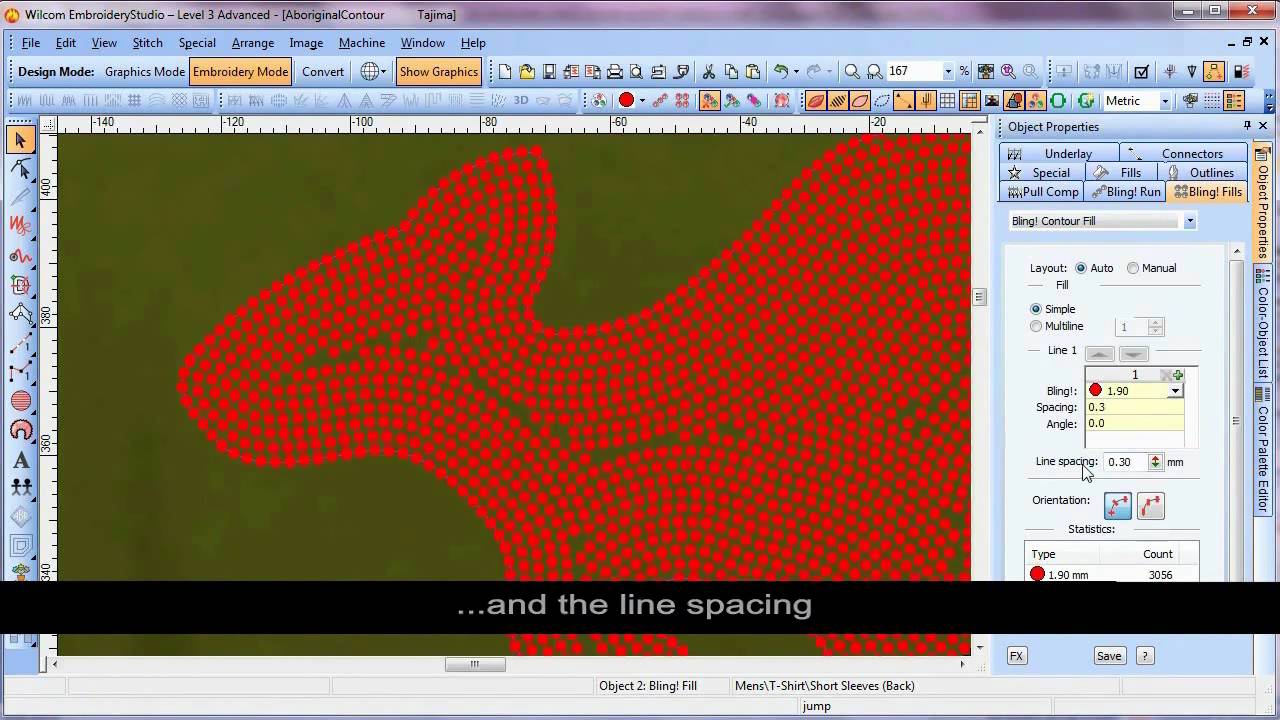Click the percent zoom factor icon
The image size is (1280, 720).
pos(964,71)
